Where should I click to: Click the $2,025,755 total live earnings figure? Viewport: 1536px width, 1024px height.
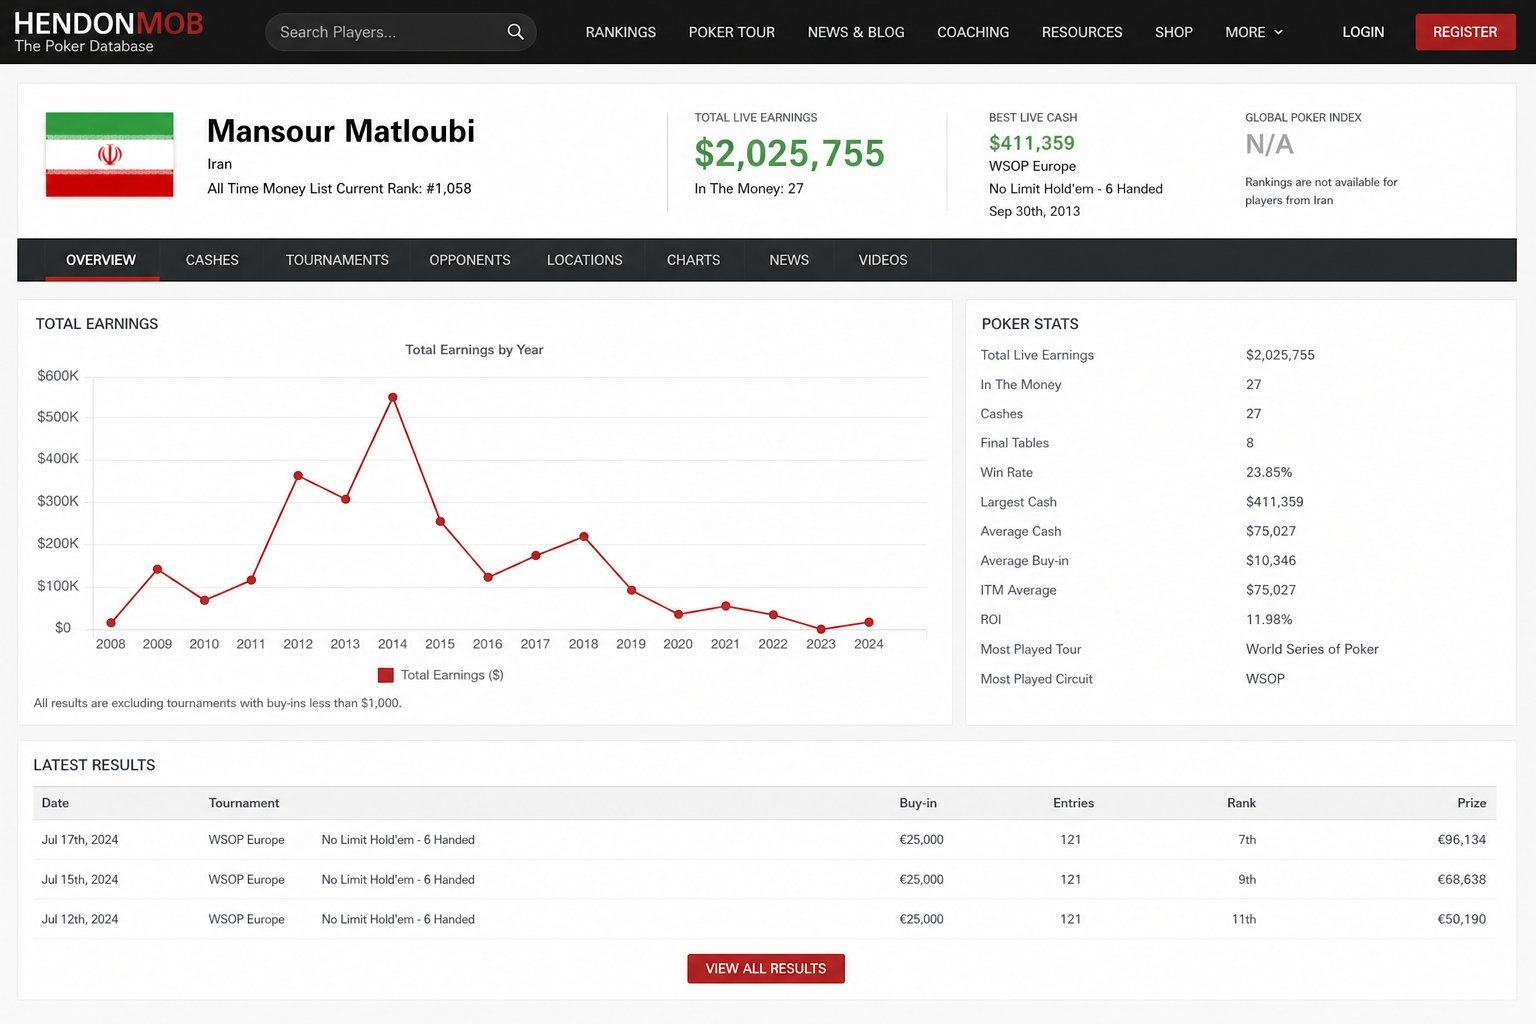[x=790, y=153]
